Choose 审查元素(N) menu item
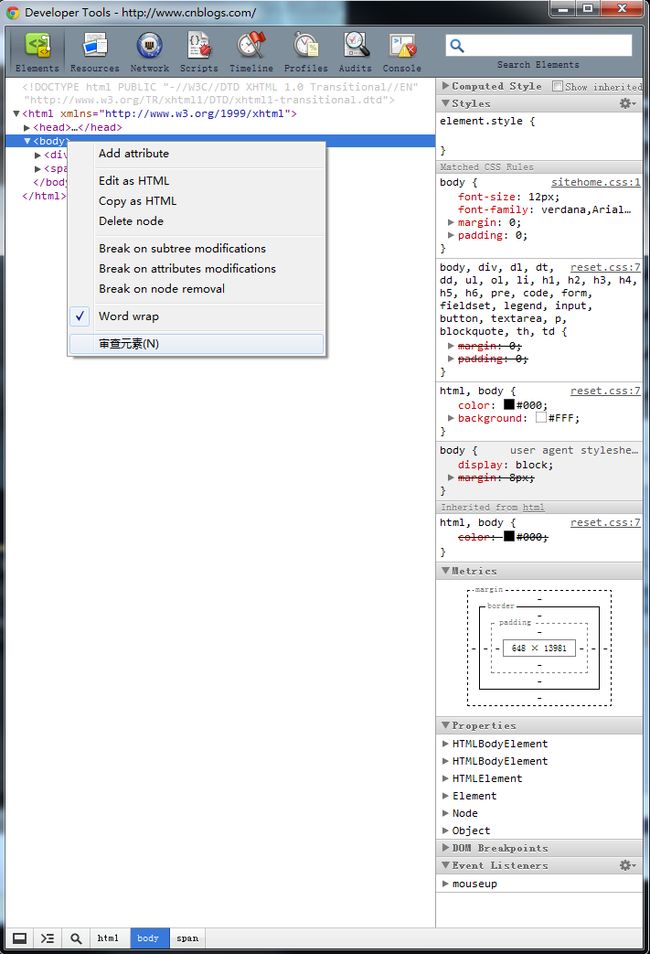Image resolution: width=650 pixels, height=954 pixels. [197, 344]
